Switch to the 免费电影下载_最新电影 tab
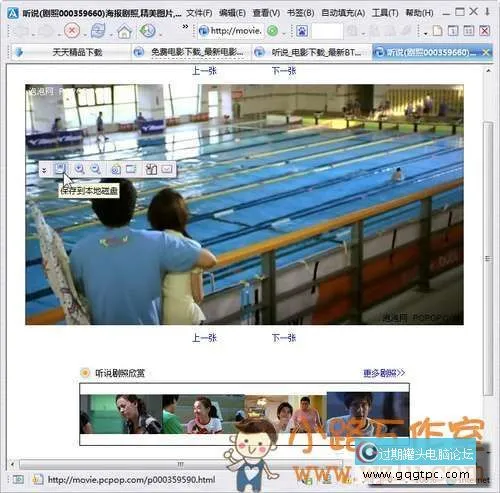The height and width of the screenshot is (493, 500). [x=191, y=52]
